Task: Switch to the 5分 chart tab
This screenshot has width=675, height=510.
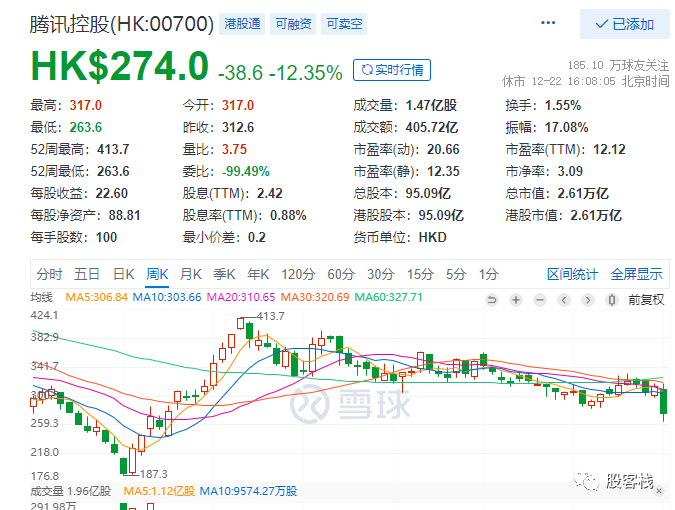Action: [456, 274]
